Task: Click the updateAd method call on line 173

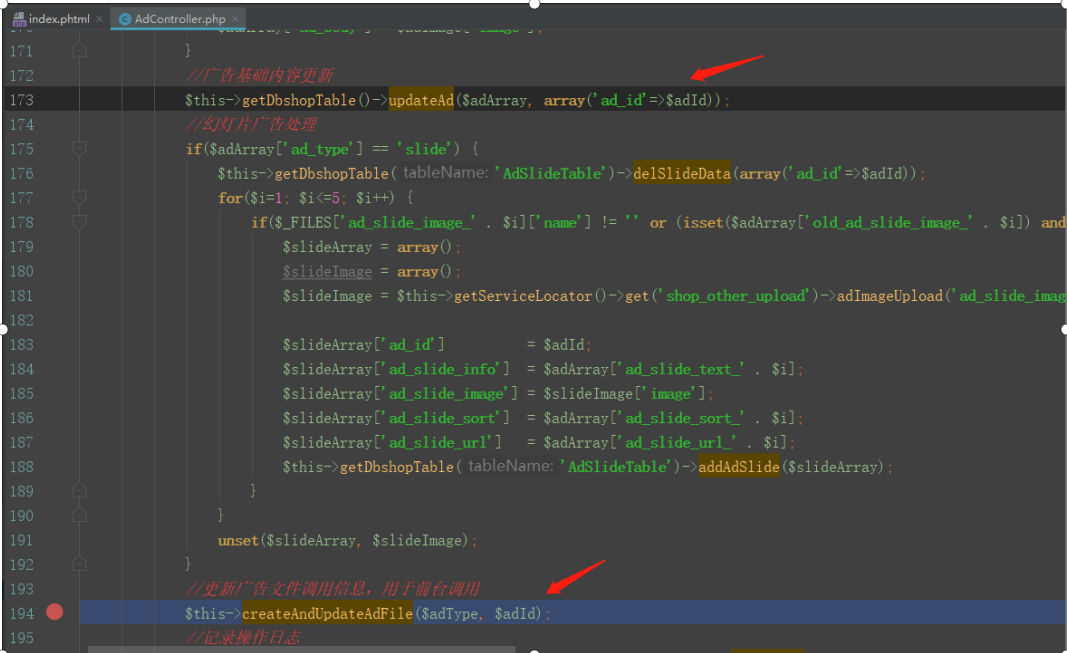Action: [421, 100]
